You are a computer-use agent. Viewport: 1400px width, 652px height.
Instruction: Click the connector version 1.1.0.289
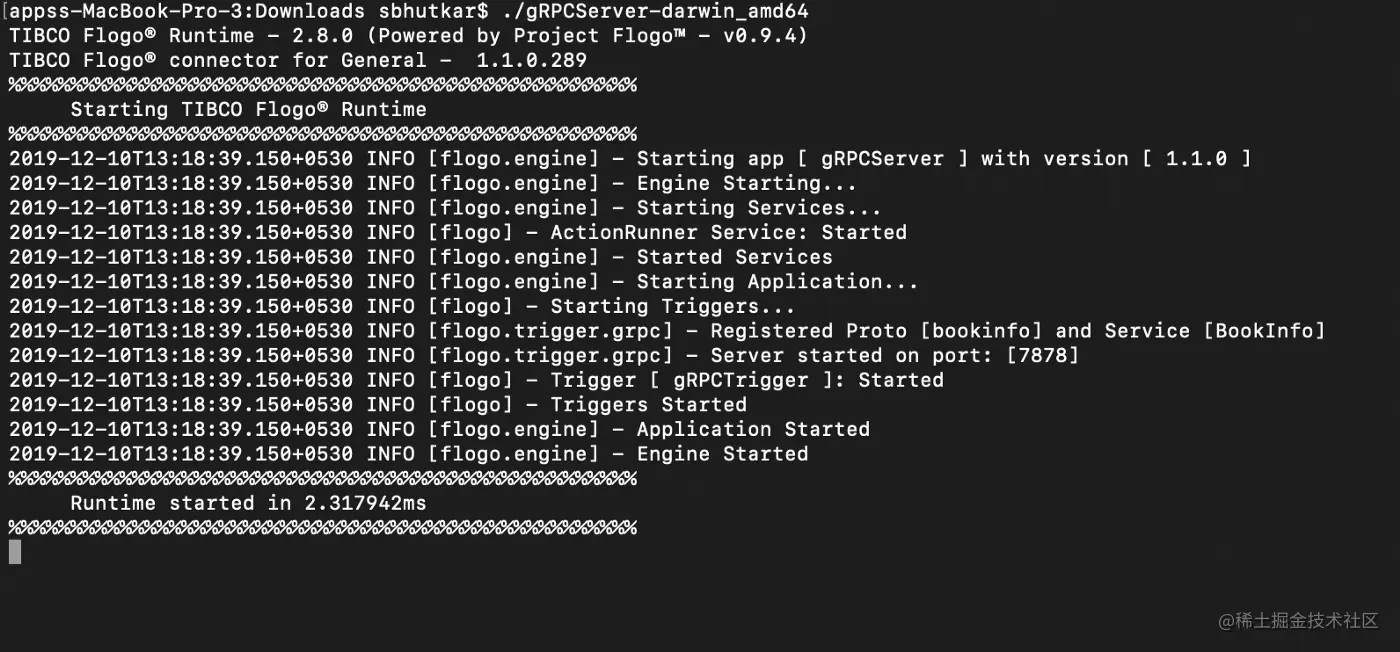pyautogui.click(x=531, y=60)
